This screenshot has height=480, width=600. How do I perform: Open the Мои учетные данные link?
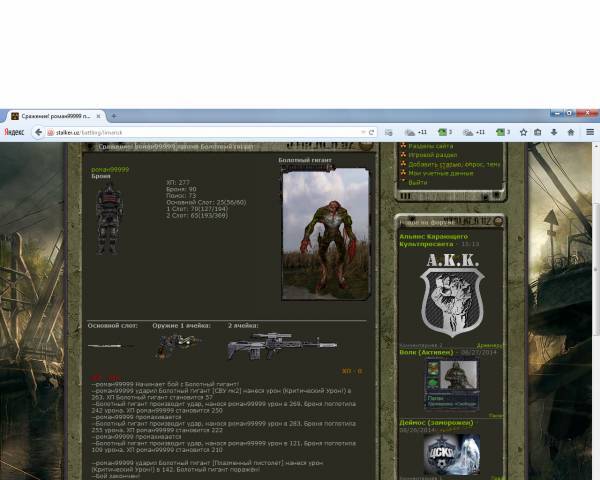click(x=440, y=173)
